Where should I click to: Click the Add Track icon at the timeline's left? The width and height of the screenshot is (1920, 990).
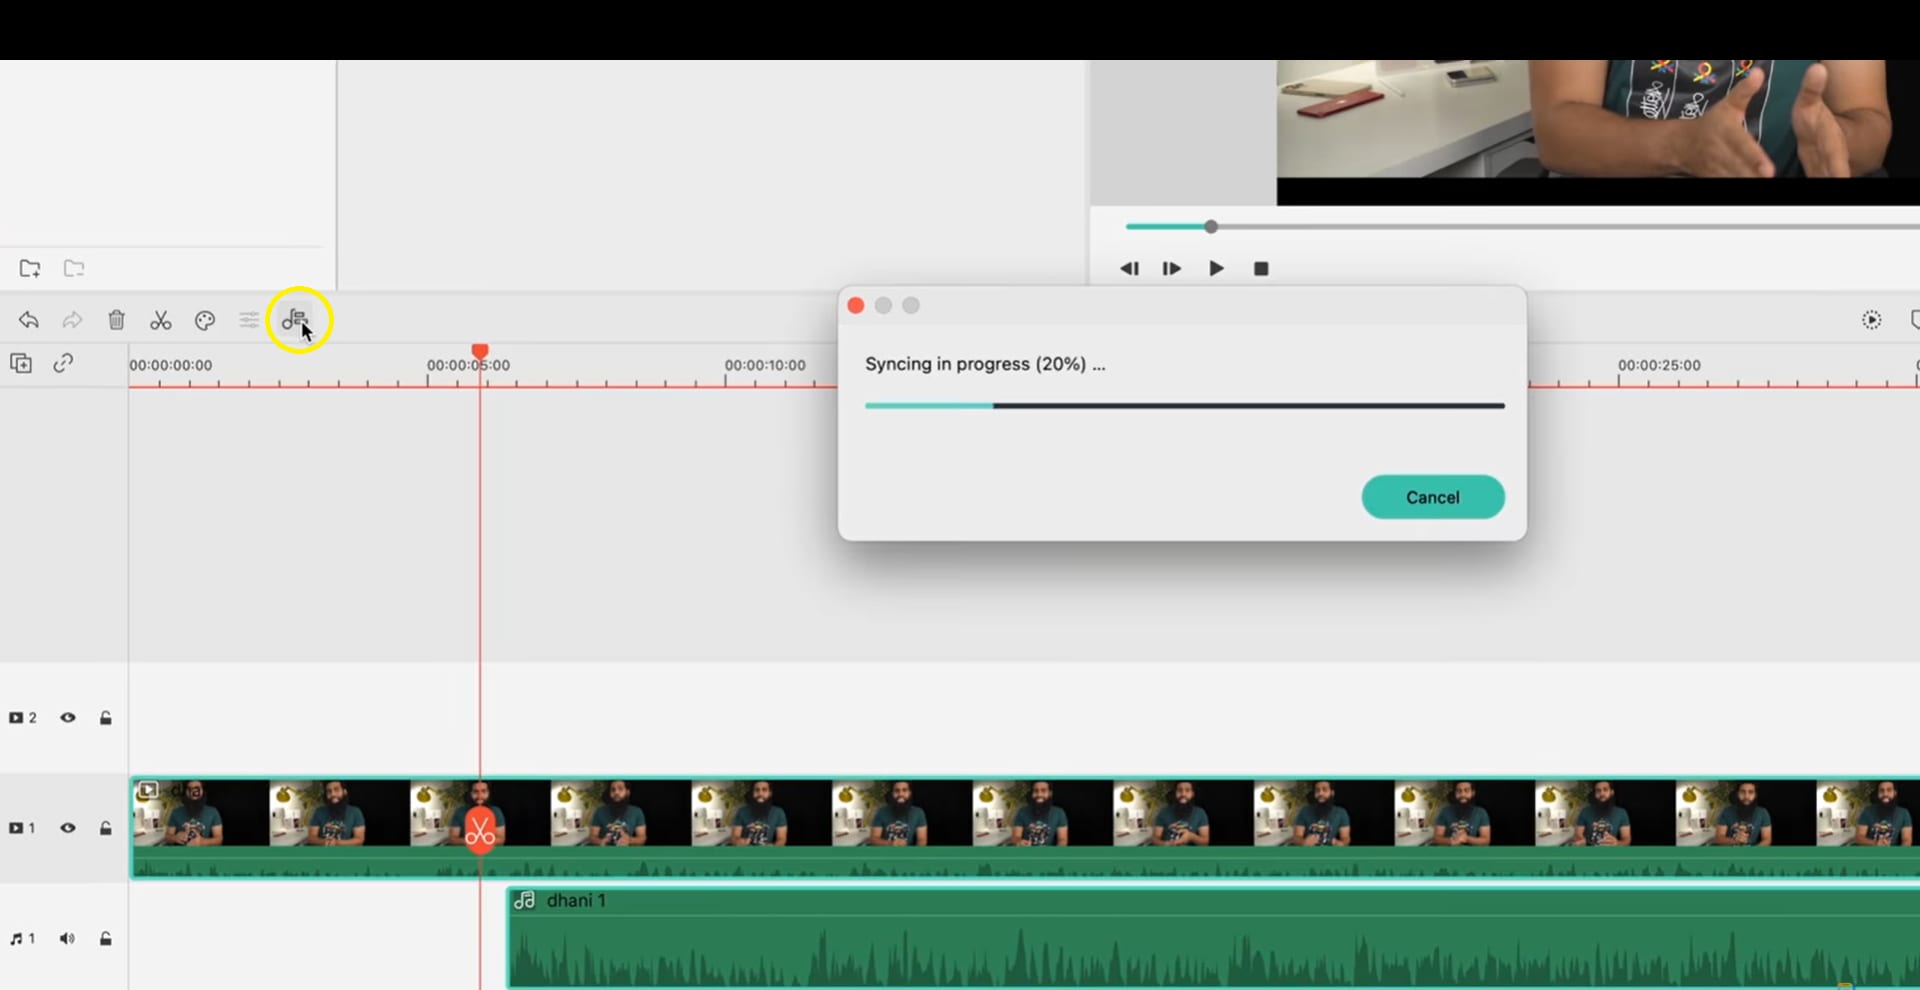click(x=21, y=363)
